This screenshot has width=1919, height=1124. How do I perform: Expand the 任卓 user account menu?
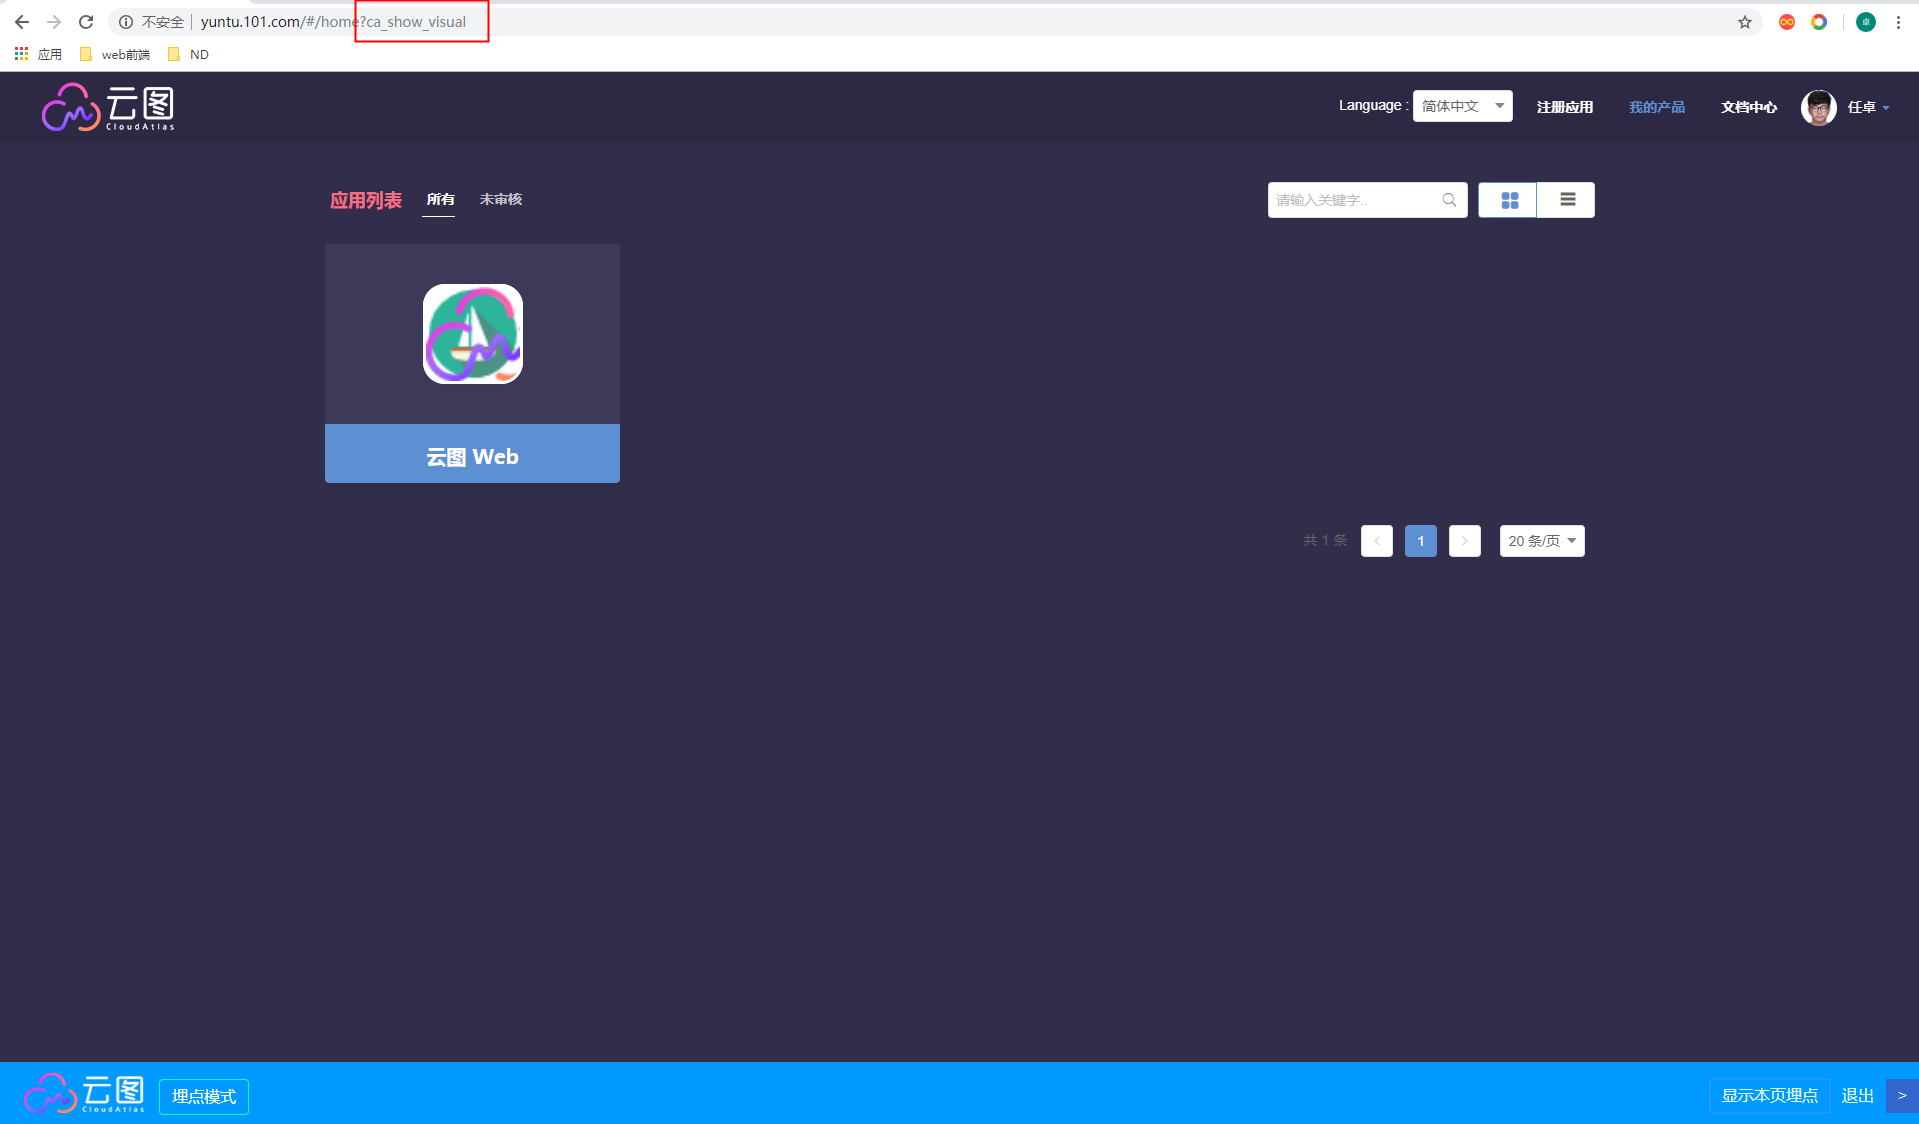point(1867,107)
